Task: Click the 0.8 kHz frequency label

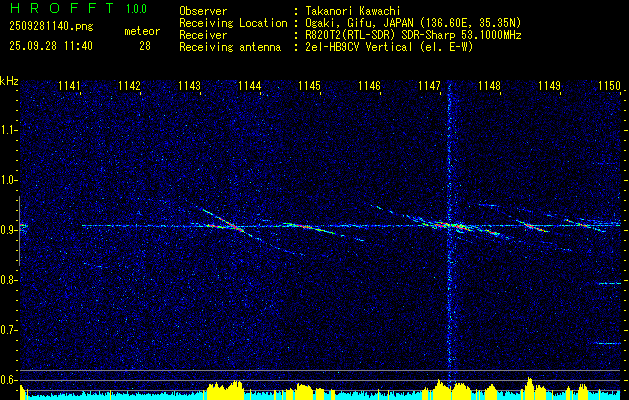Action: tap(10, 280)
